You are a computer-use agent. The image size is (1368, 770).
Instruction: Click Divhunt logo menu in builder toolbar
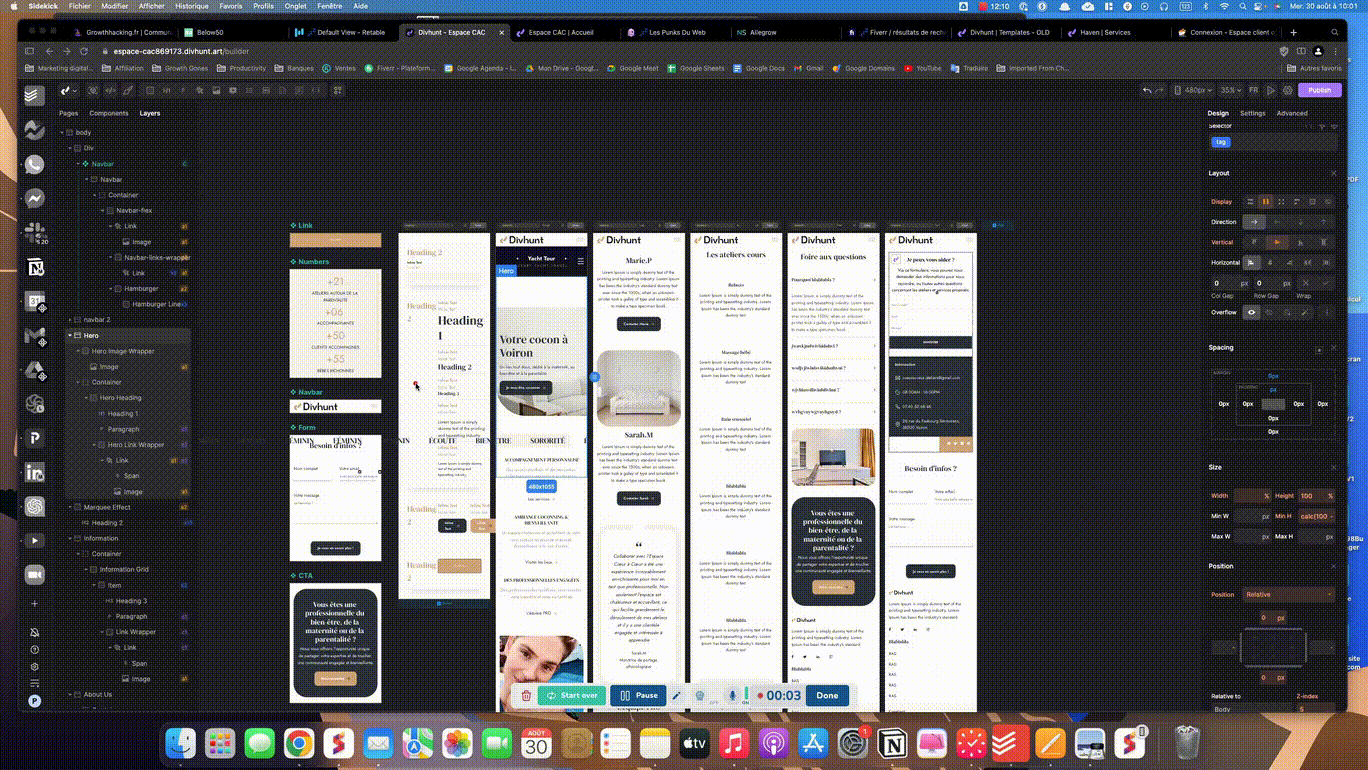[x=69, y=90]
